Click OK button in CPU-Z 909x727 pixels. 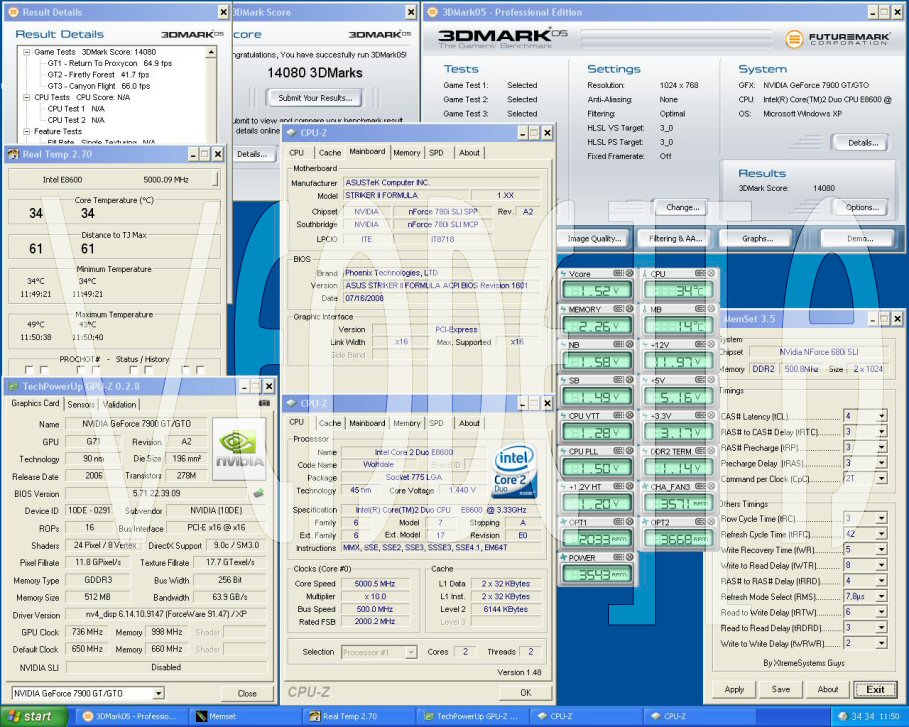525,692
